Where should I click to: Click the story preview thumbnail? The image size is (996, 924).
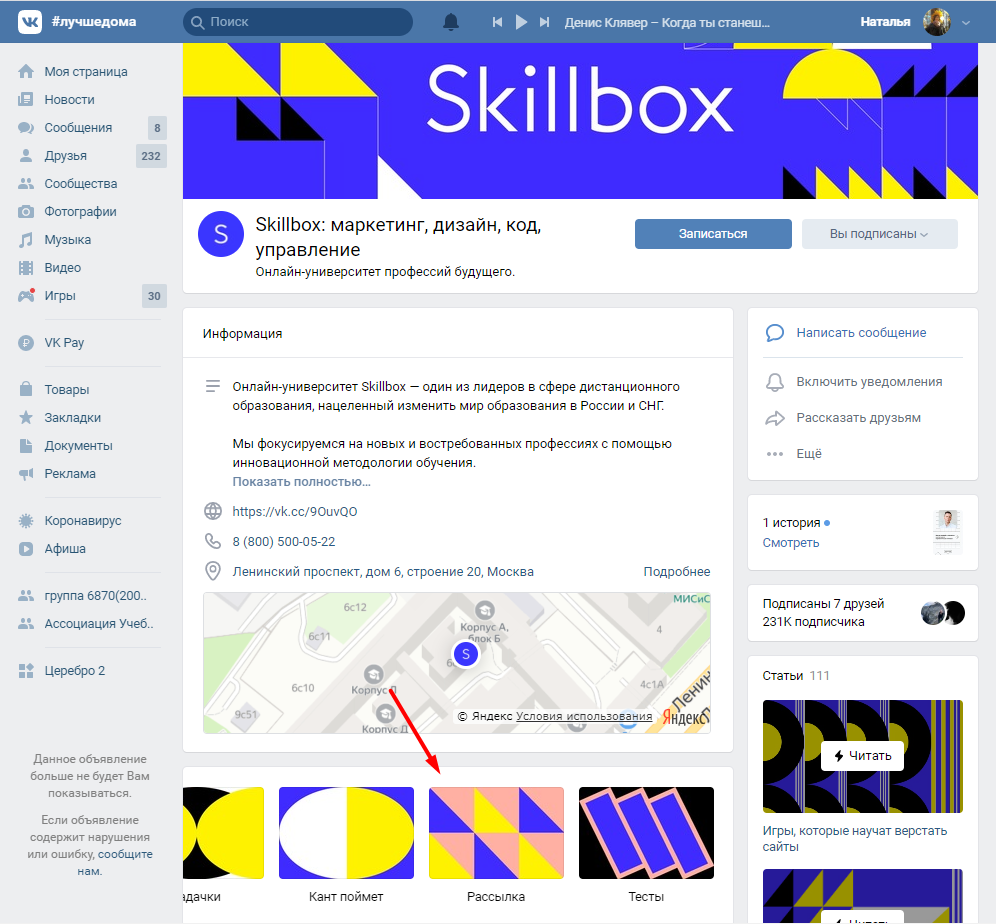[947, 533]
